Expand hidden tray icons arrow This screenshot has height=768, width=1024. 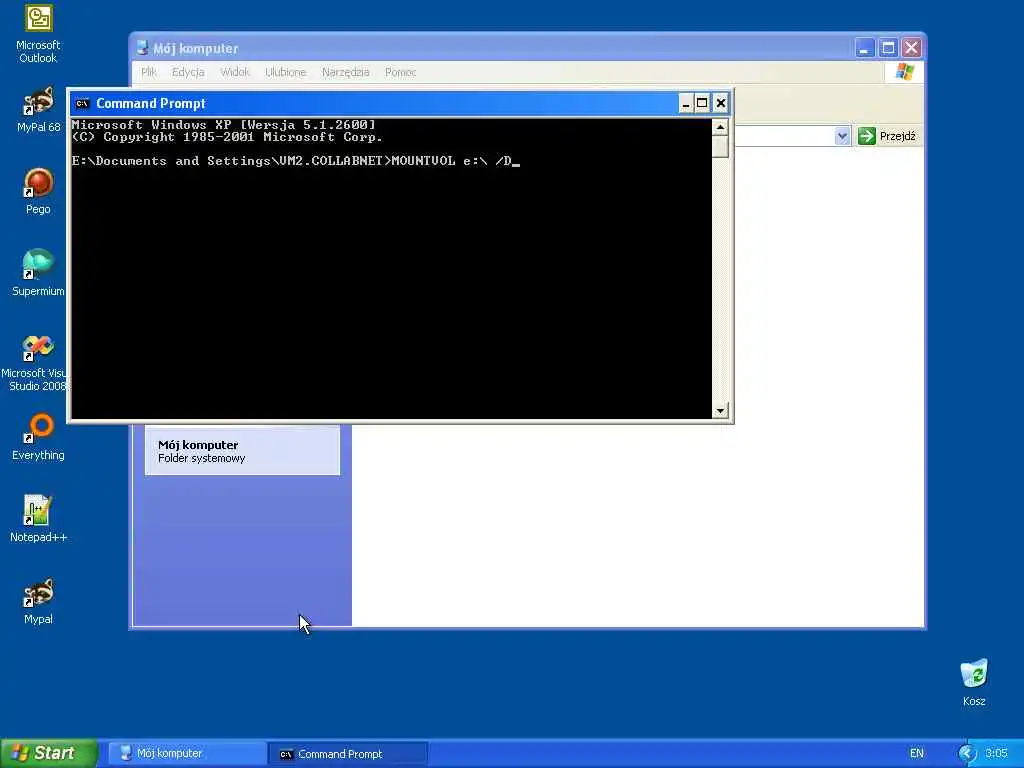point(966,754)
